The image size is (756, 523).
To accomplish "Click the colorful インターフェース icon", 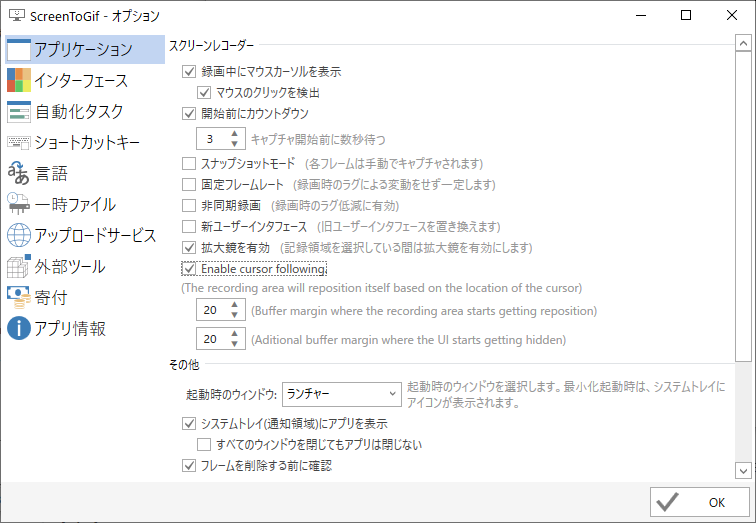I will [x=19, y=80].
